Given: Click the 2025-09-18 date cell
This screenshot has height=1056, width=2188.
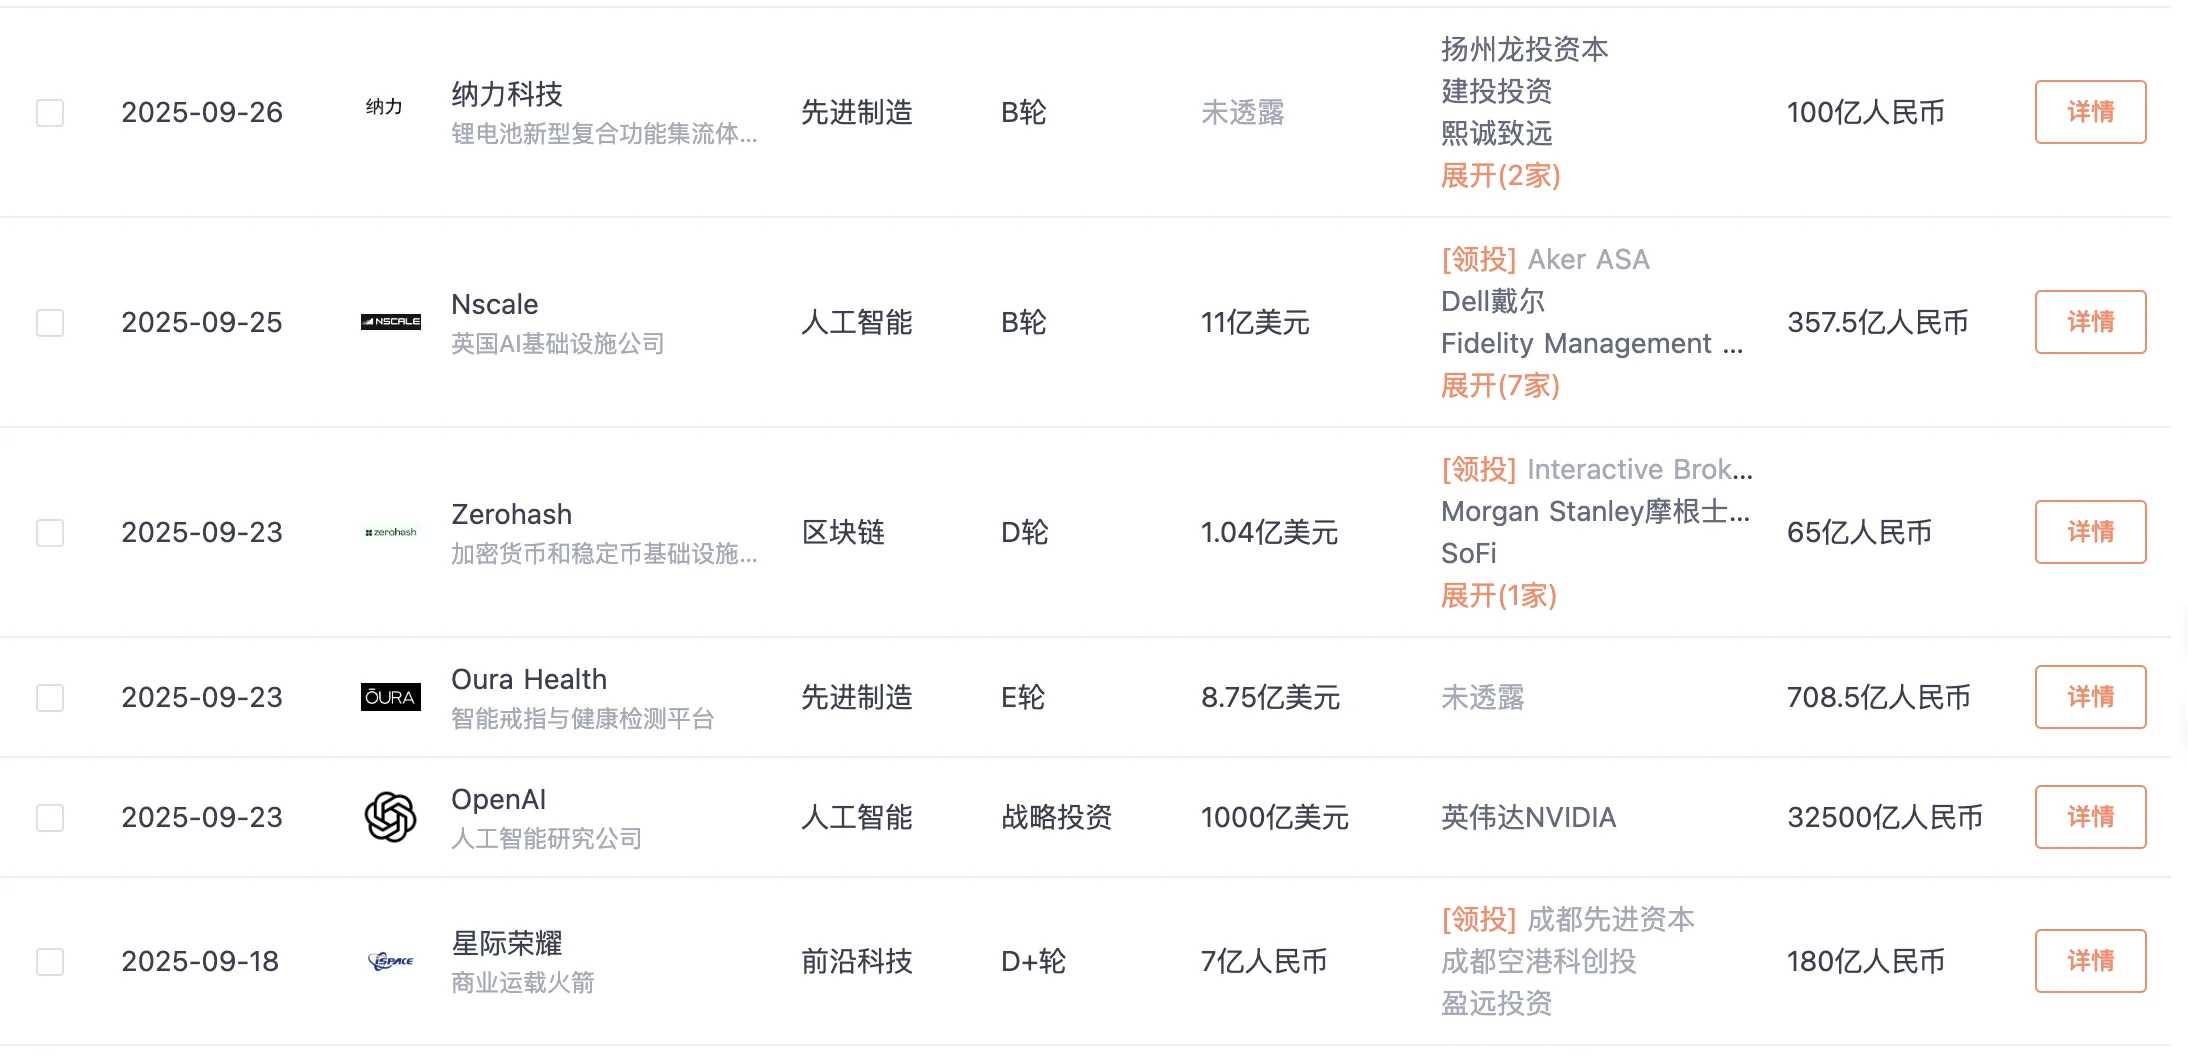Looking at the screenshot, I should tap(200, 962).
